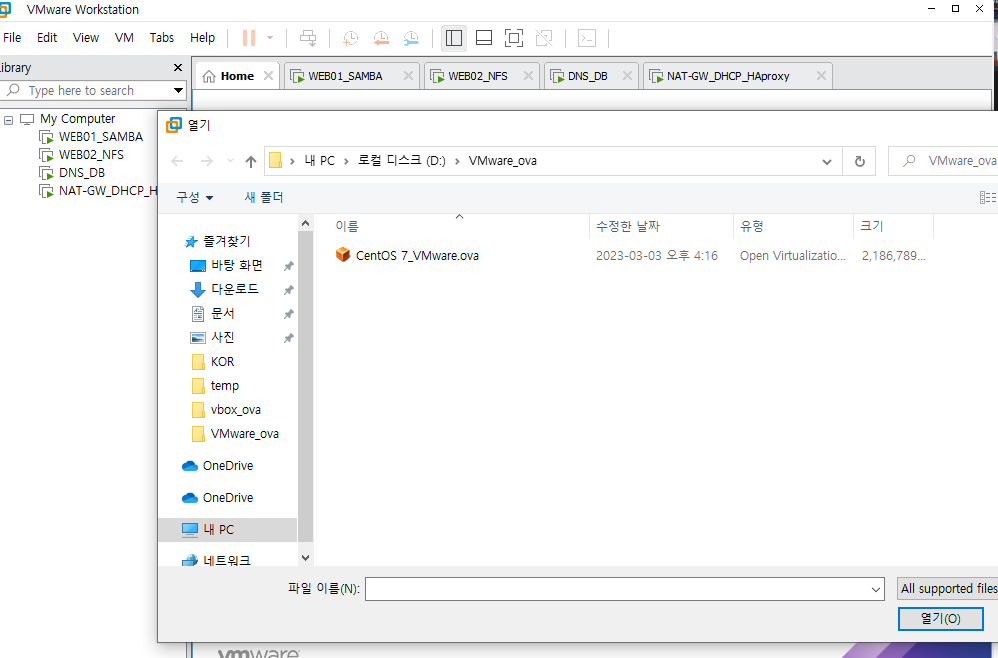The width and height of the screenshot is (998, 658).
Task: Open the recent locations chevron in dialog
Action: (230, 161)
